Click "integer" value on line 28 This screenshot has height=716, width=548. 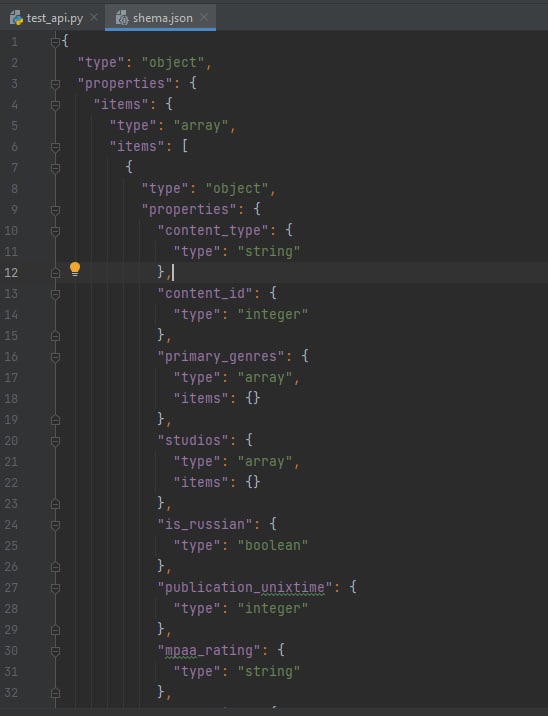pos(273,609)
